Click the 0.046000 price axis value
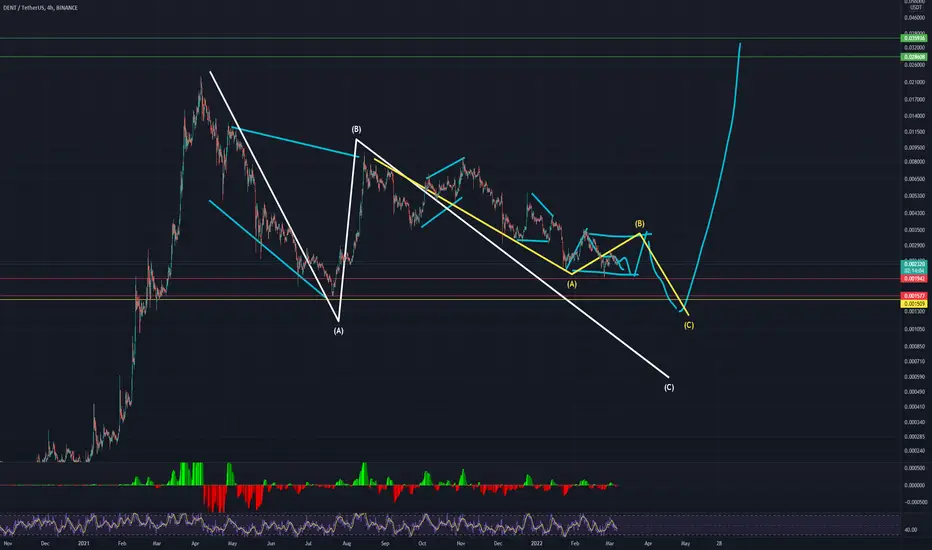932x550 pixels. click(914, 18)
